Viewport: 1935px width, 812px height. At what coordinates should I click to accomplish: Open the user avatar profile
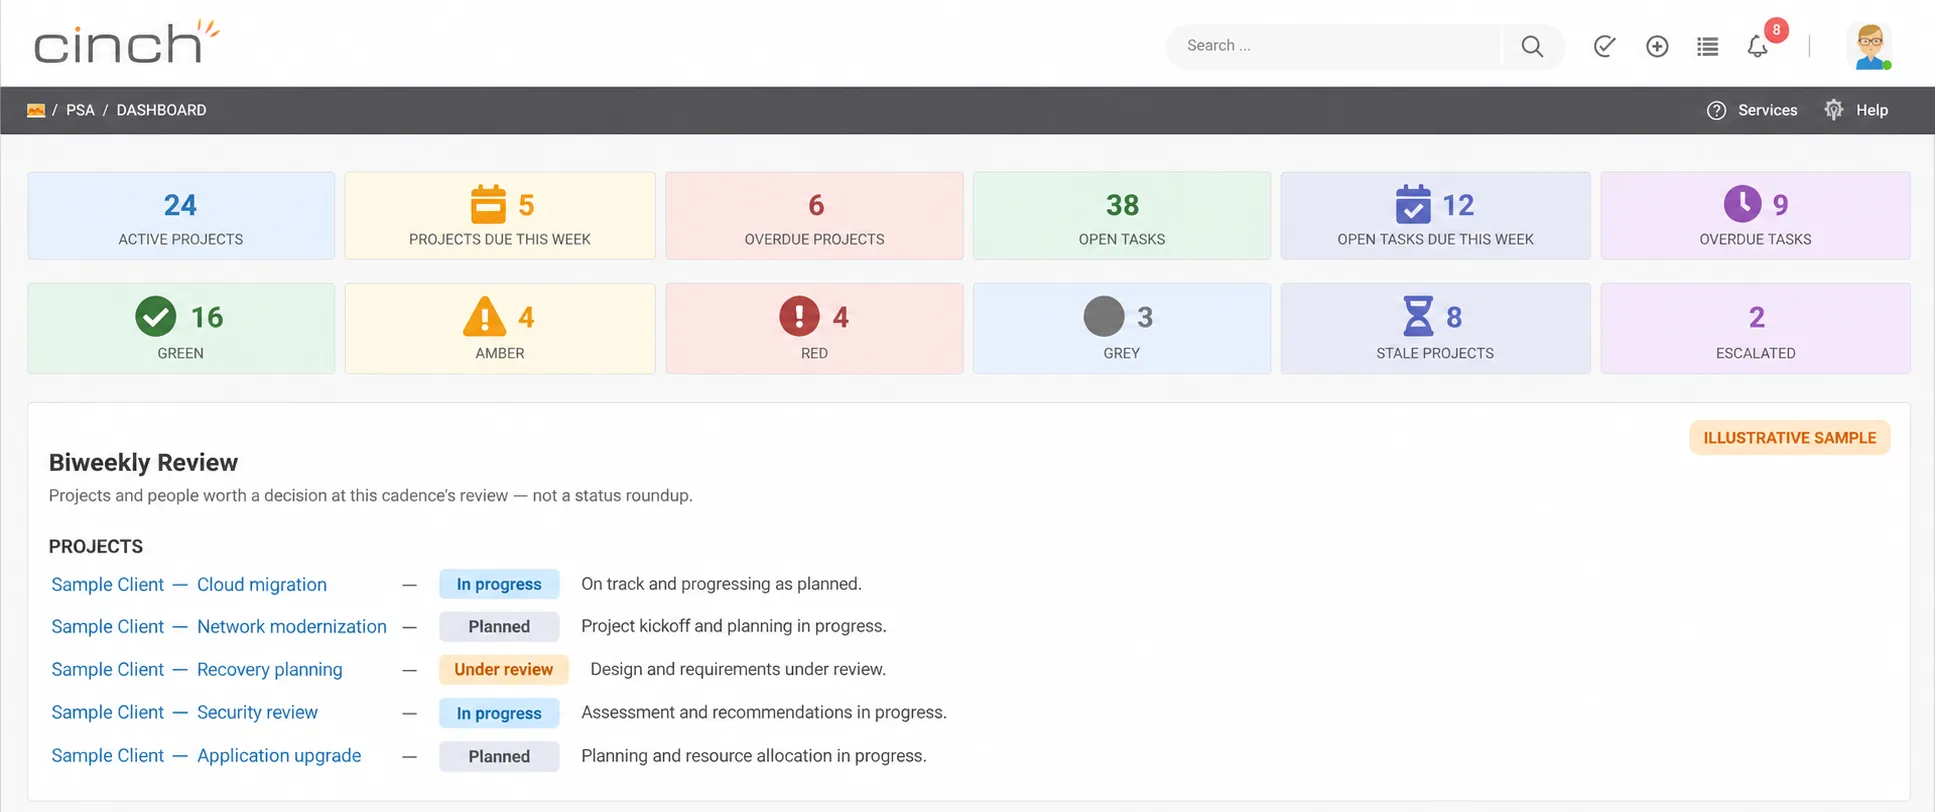[x=1870, y=46]
